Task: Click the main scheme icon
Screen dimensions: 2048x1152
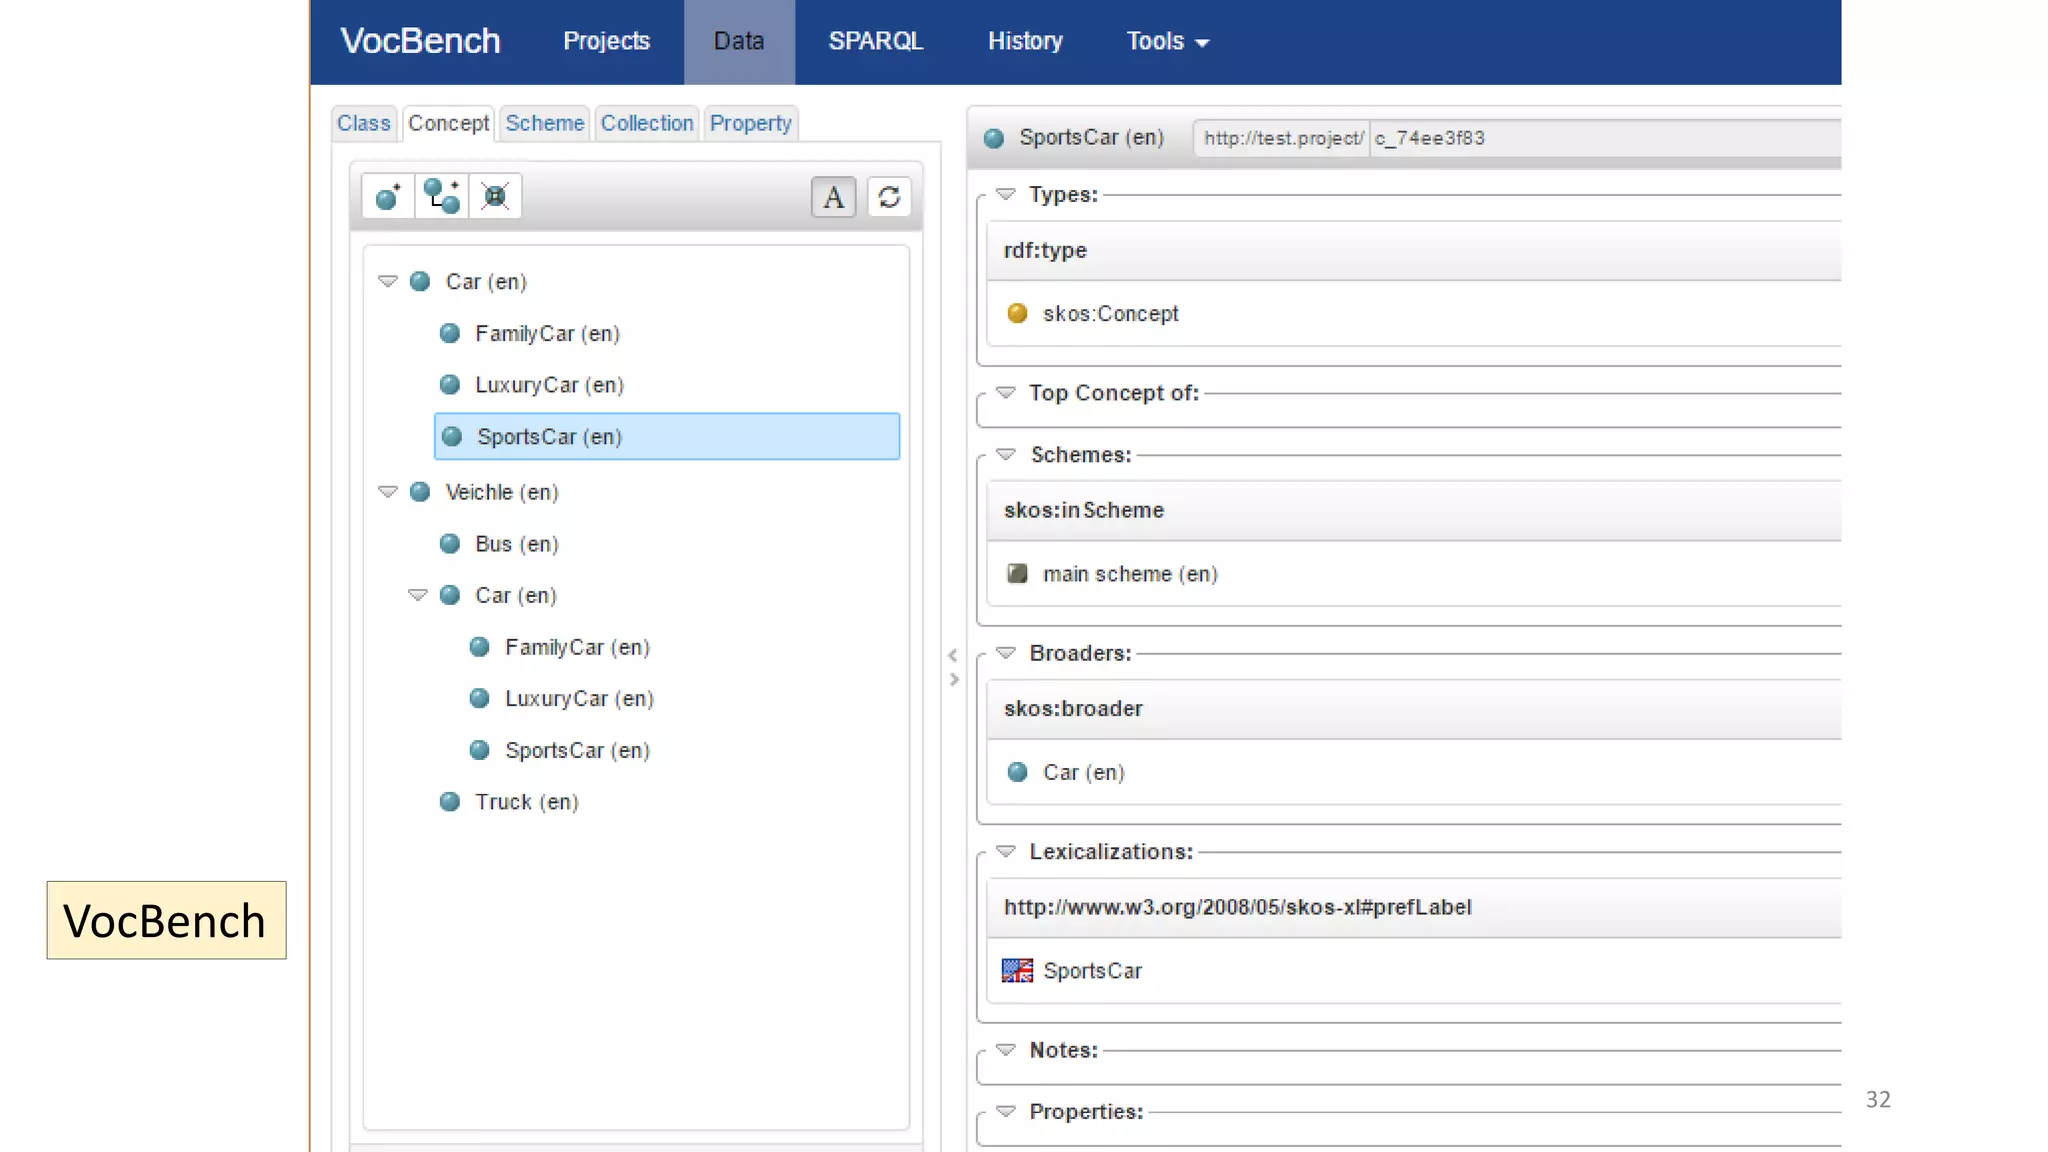Action: [1017, 574]
